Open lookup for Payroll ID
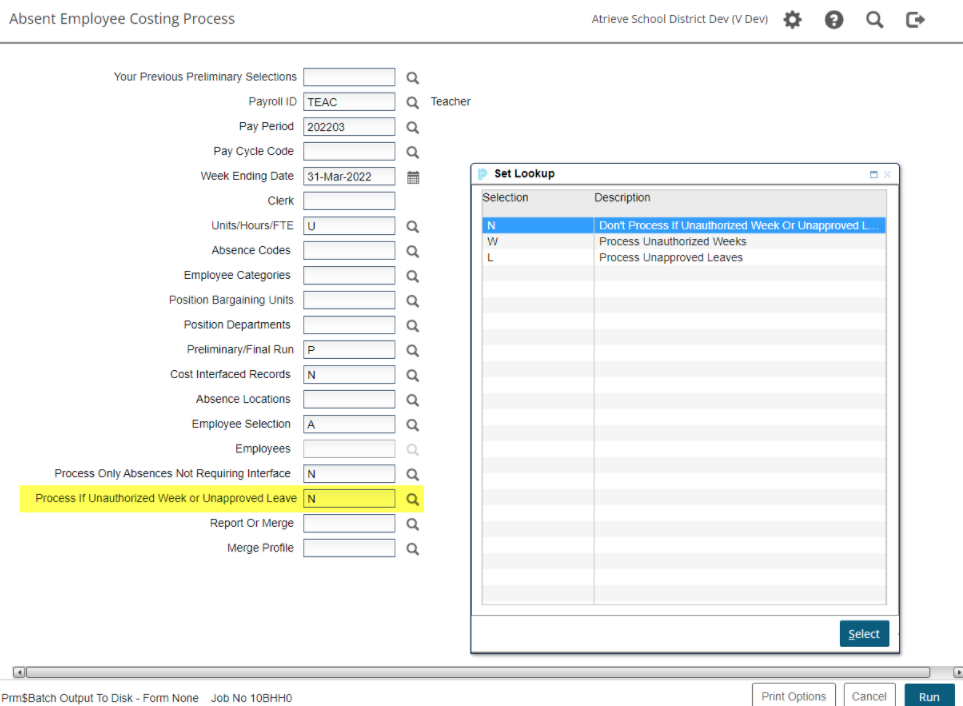963x706 pixels. pyautogui.click(x=412, y=103)
